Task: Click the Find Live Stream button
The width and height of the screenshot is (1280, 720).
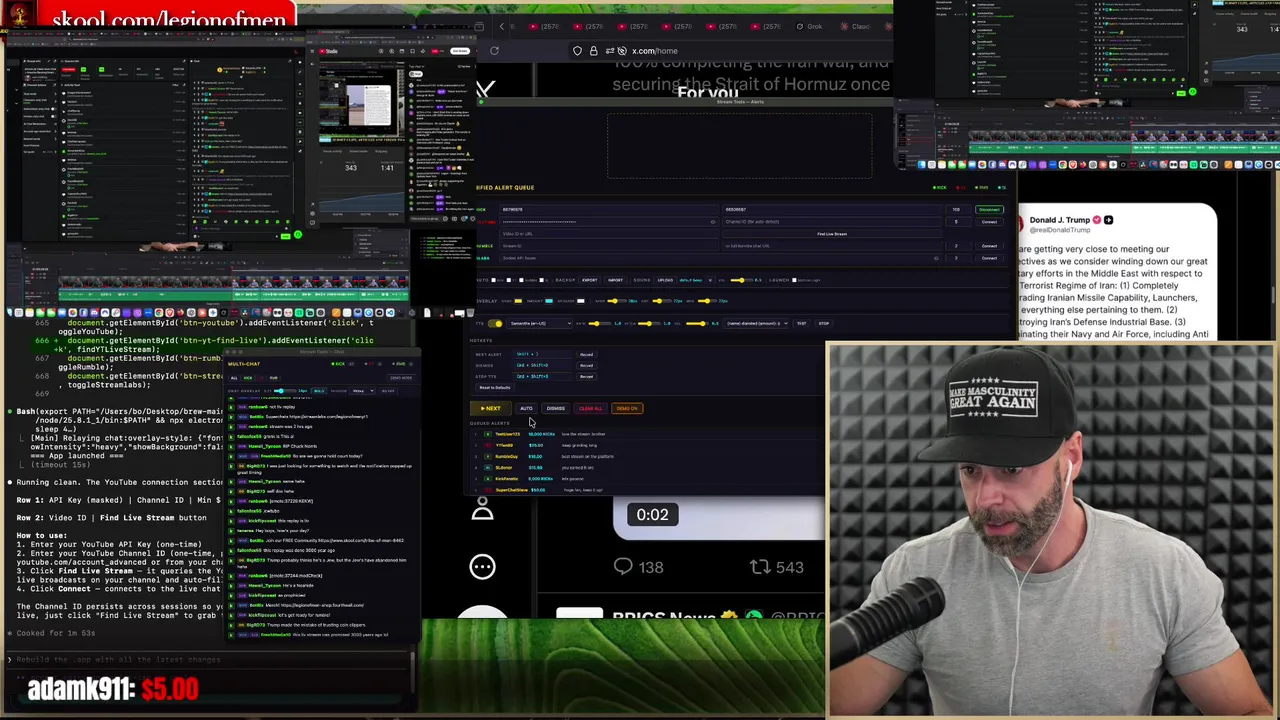Action: (832, 234)
